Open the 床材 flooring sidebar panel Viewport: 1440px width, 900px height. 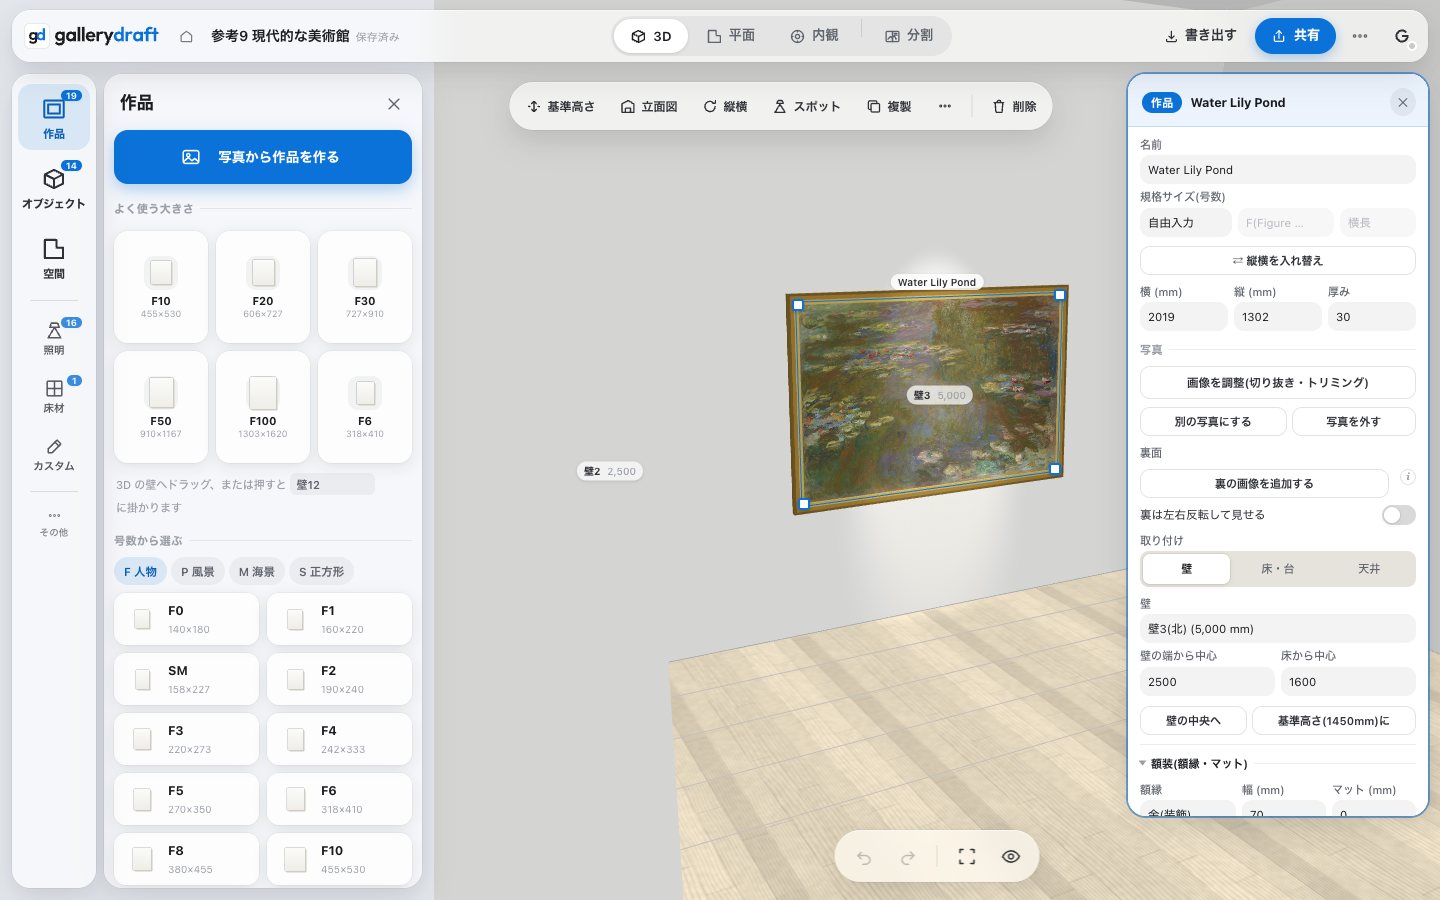tap(54, 395)
